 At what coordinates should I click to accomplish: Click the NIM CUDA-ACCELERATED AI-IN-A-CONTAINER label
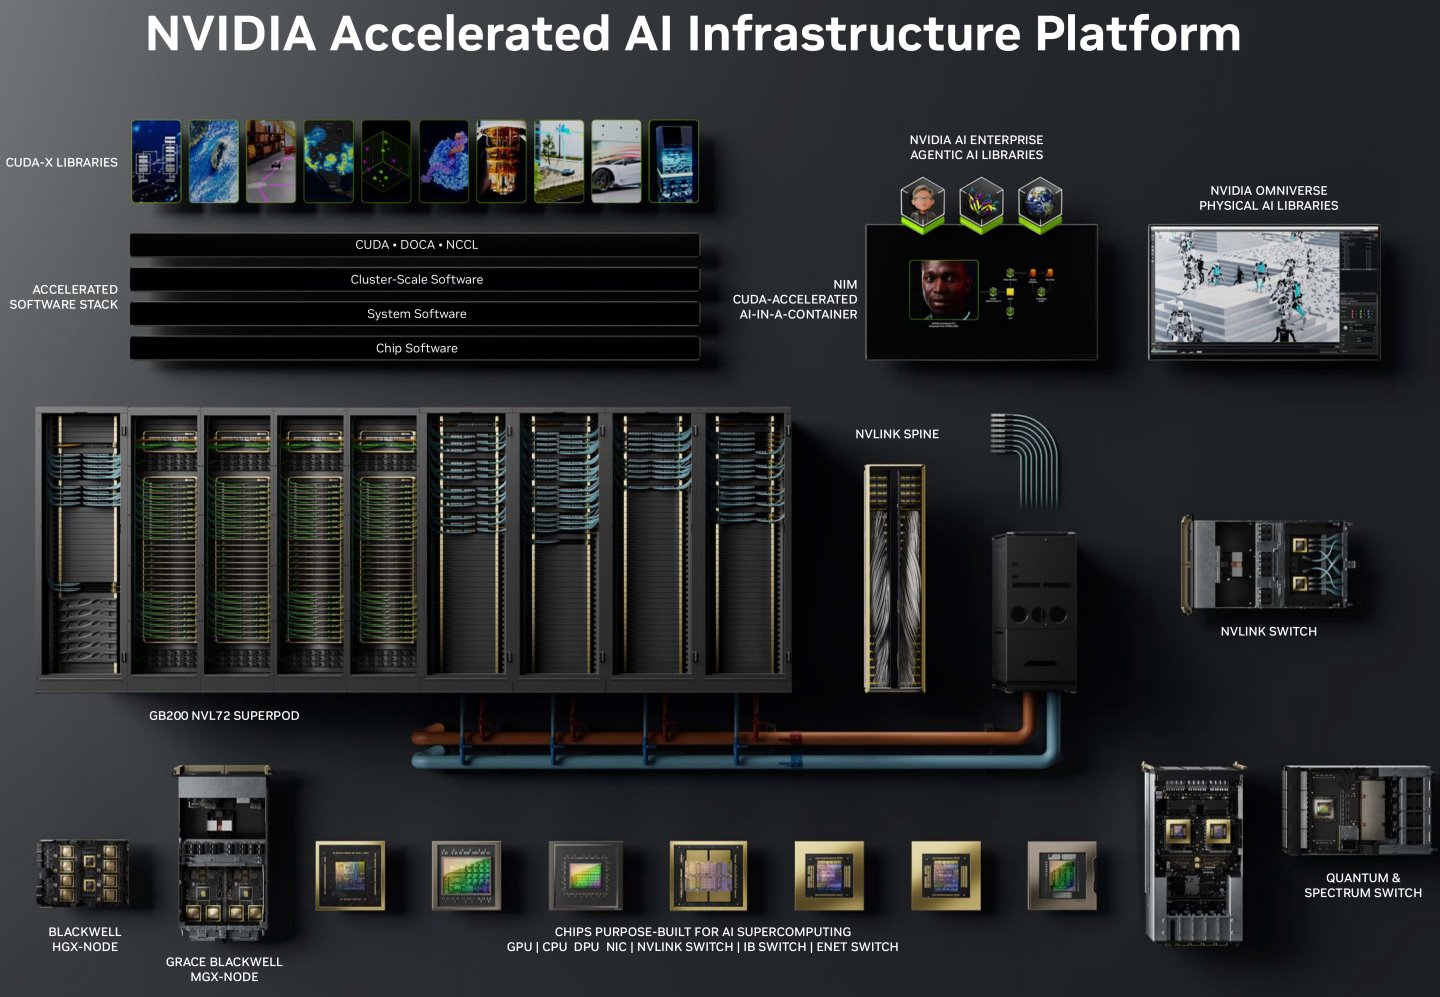[795, 299]
